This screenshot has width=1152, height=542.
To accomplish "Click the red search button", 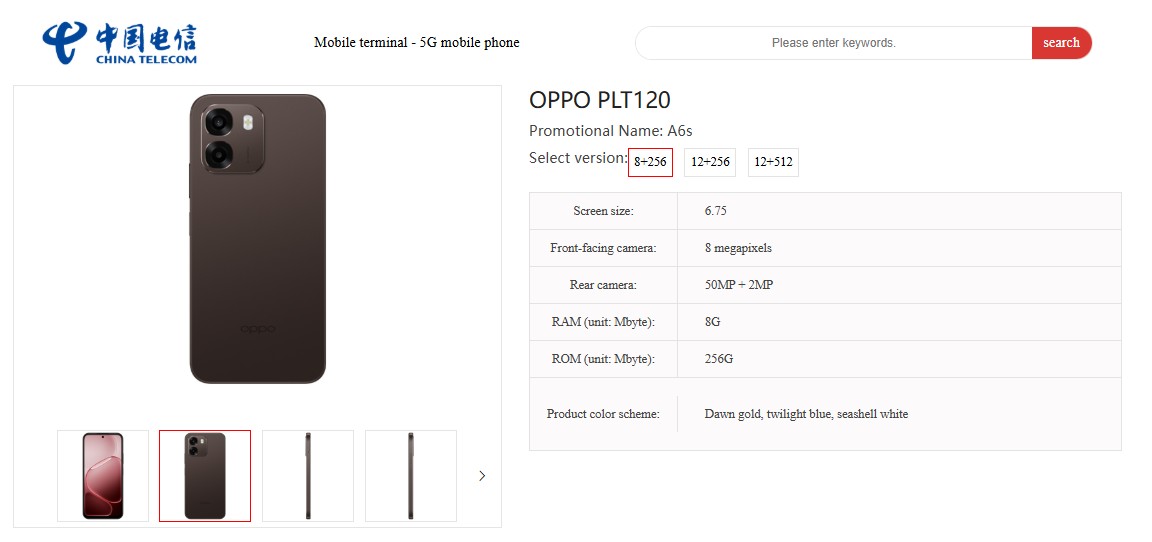I will pyautogui.click(x=1061, y=43).
